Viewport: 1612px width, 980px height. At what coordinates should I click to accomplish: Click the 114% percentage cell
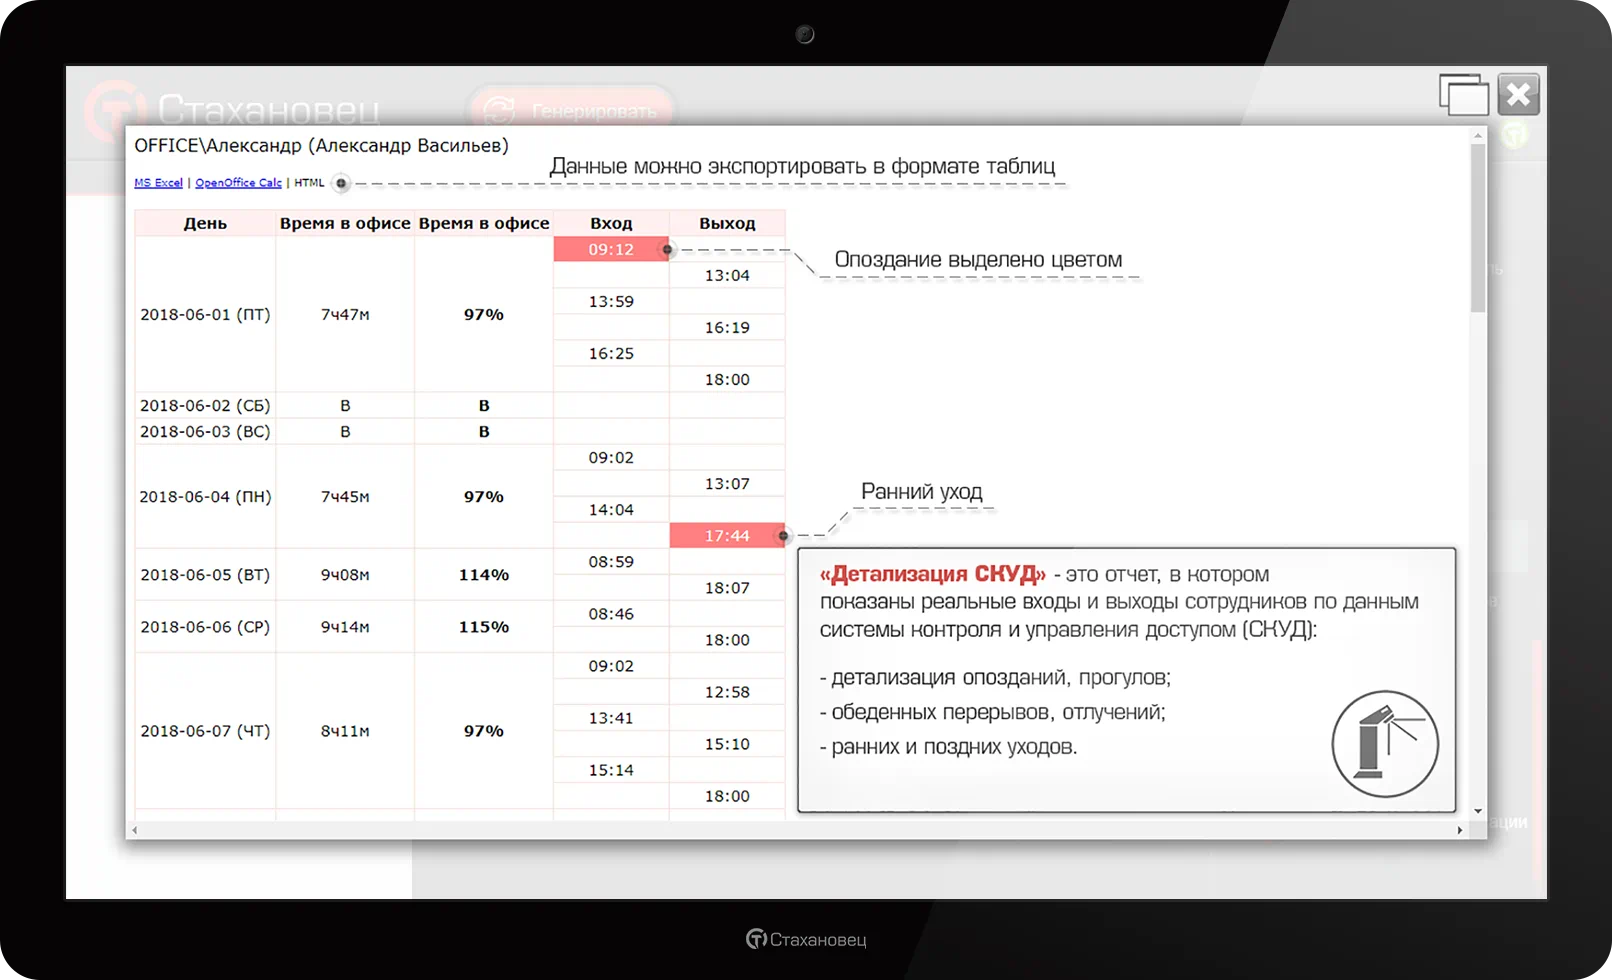point(484,575)
